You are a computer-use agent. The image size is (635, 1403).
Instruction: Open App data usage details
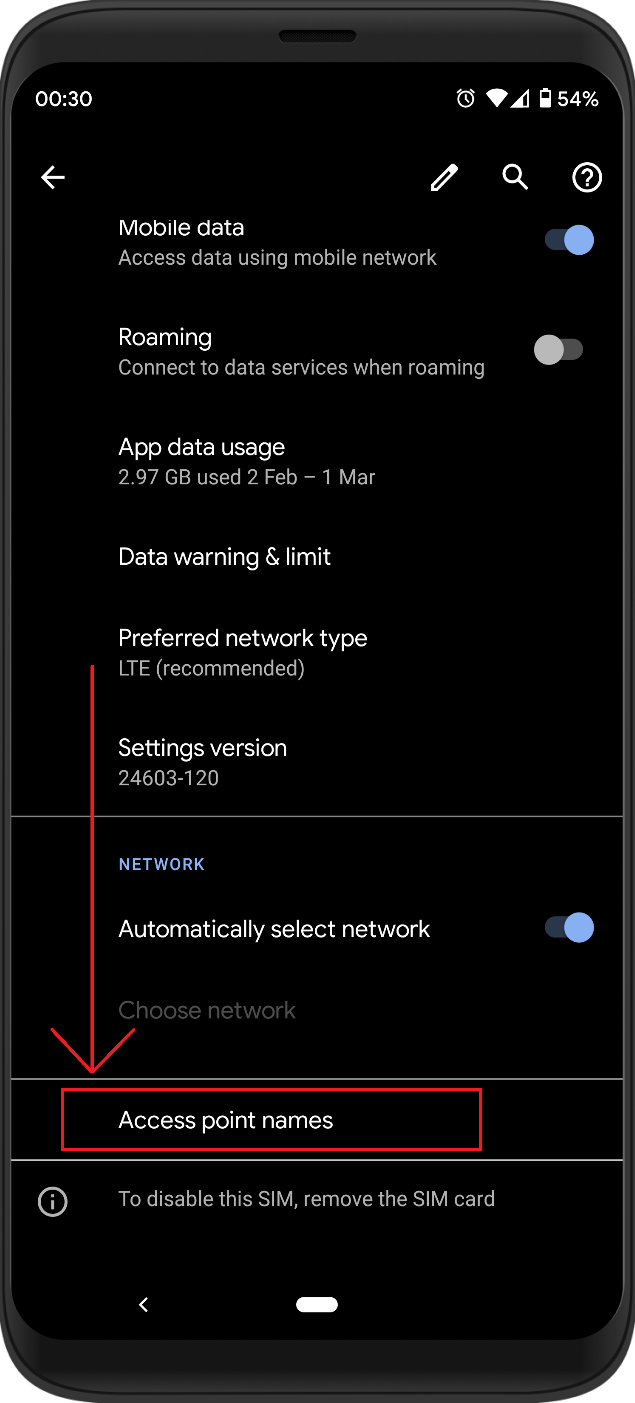tap(246, 461)
